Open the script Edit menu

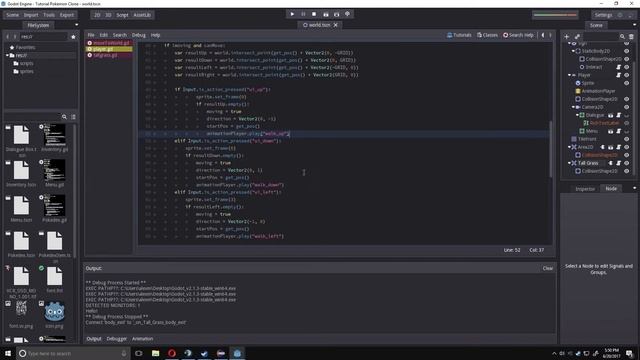tap(104, 35)
